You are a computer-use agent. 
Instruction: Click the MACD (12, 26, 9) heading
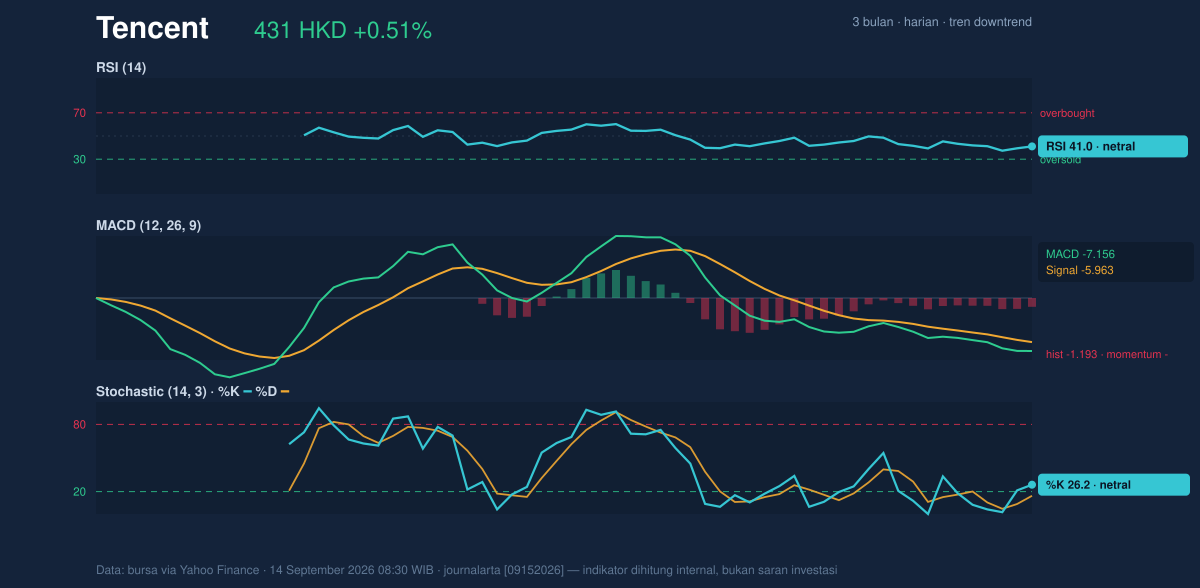click(148, 226)
